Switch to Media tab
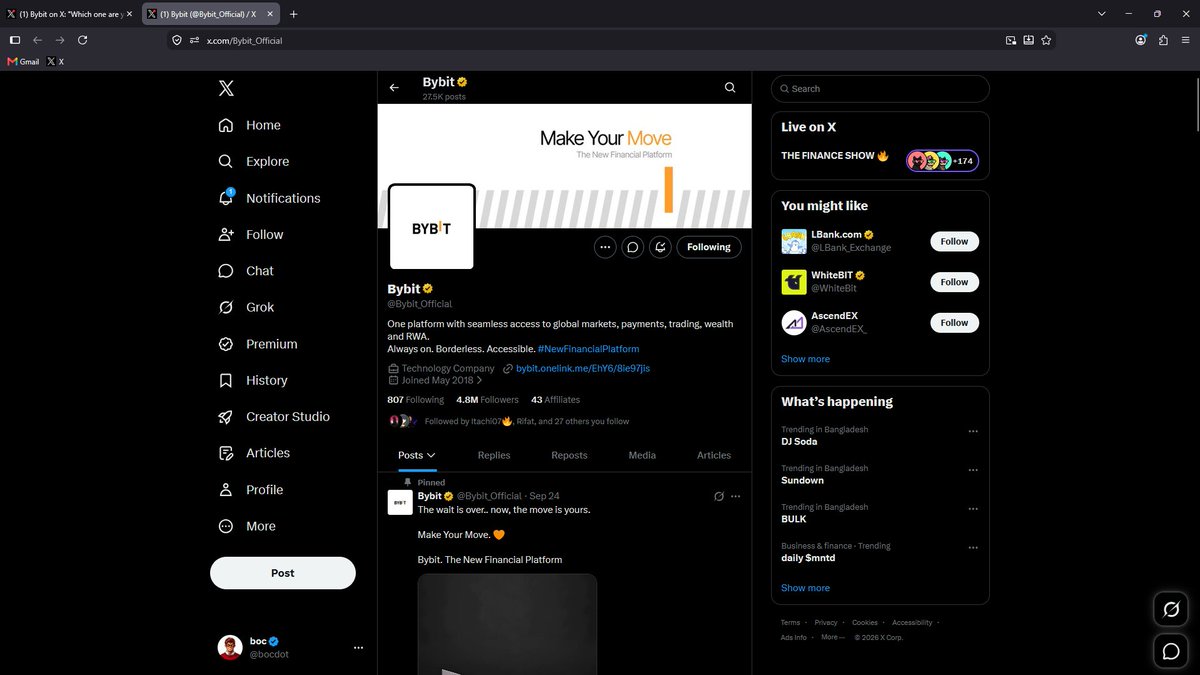 [642, 455]
